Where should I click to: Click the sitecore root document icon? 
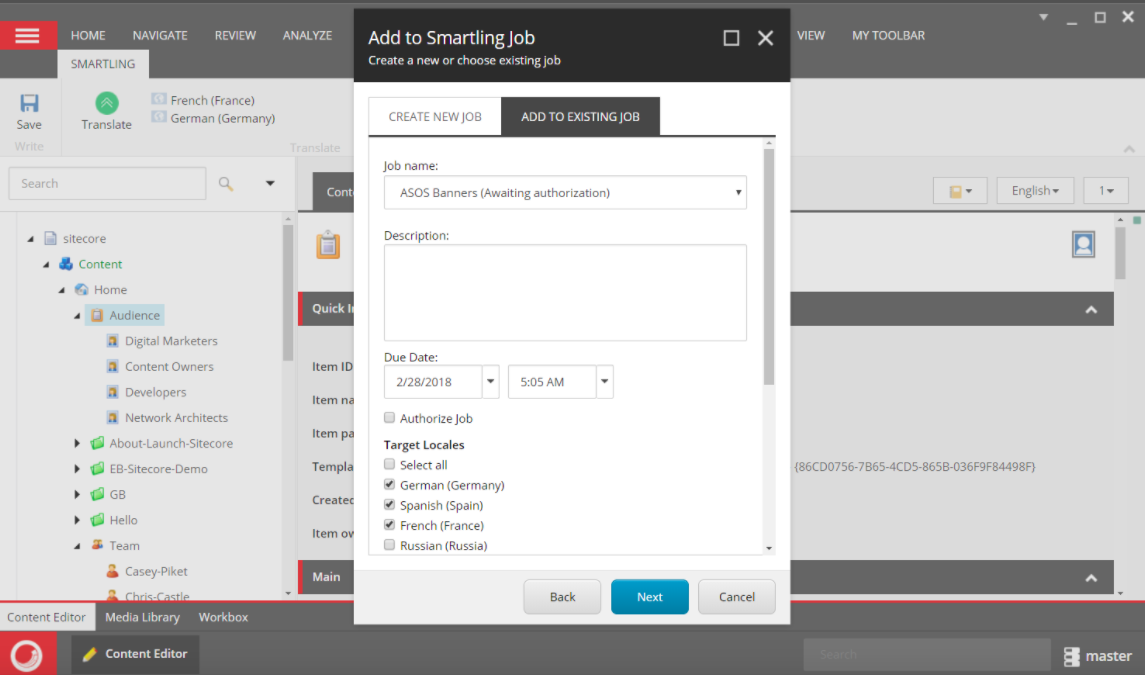50,238
